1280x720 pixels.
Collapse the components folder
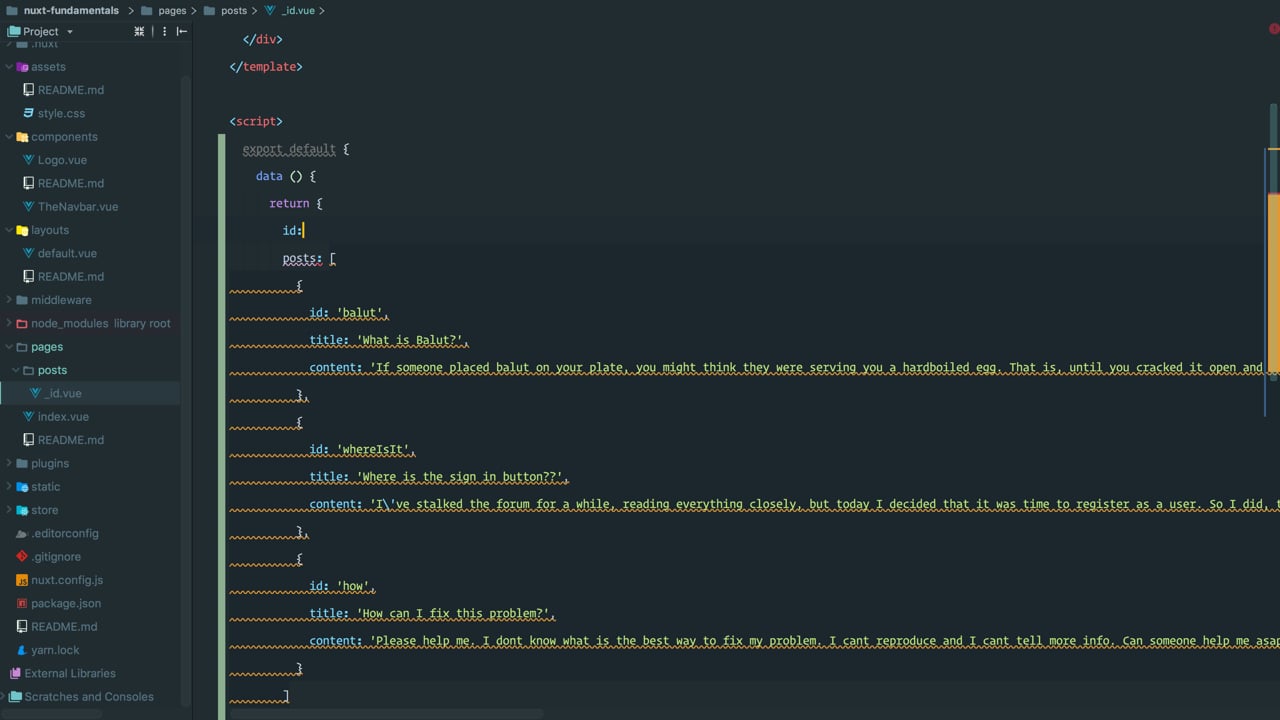[x=9, y=137]
